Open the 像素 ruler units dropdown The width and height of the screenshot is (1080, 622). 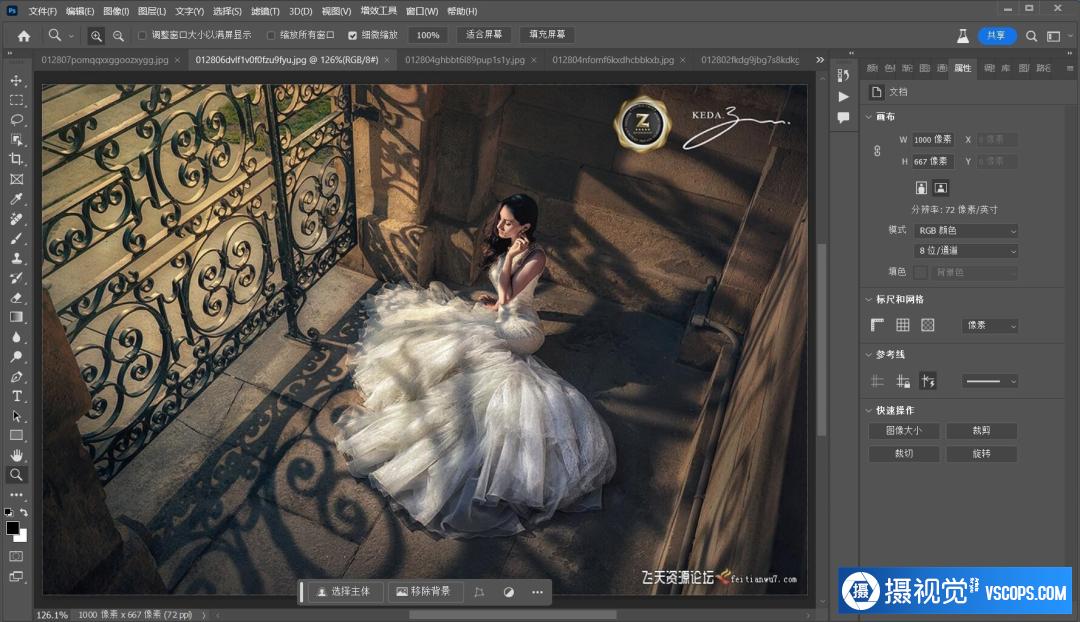point(990,325)
